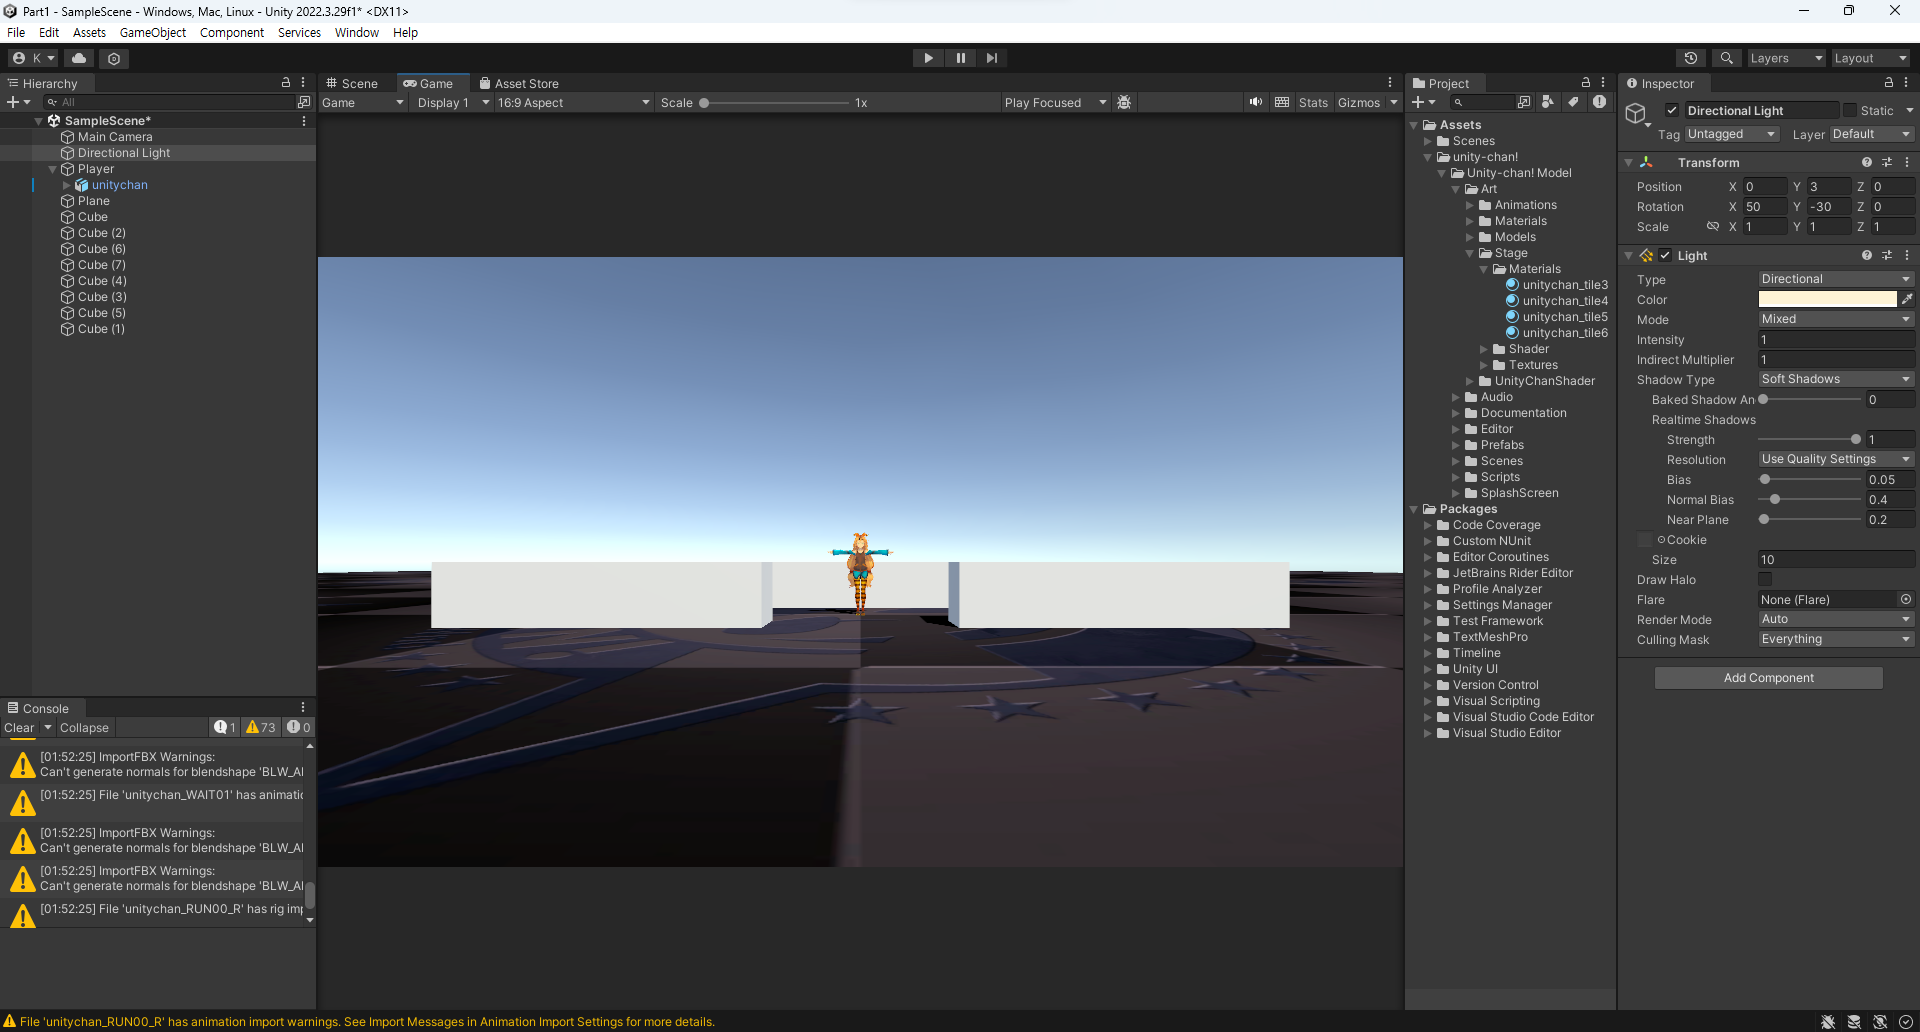Toggle console errors filter showing 0

299,727
